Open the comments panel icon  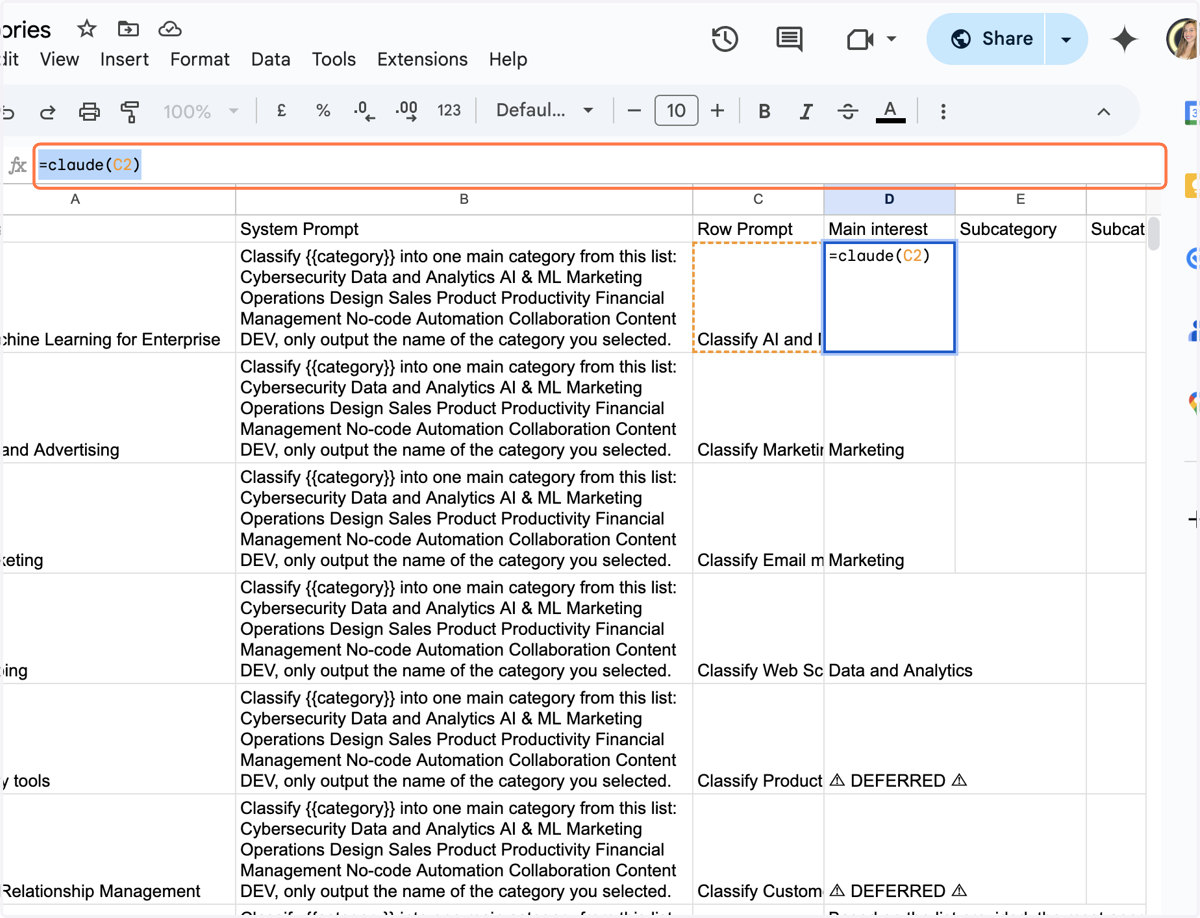pos(789,39)
